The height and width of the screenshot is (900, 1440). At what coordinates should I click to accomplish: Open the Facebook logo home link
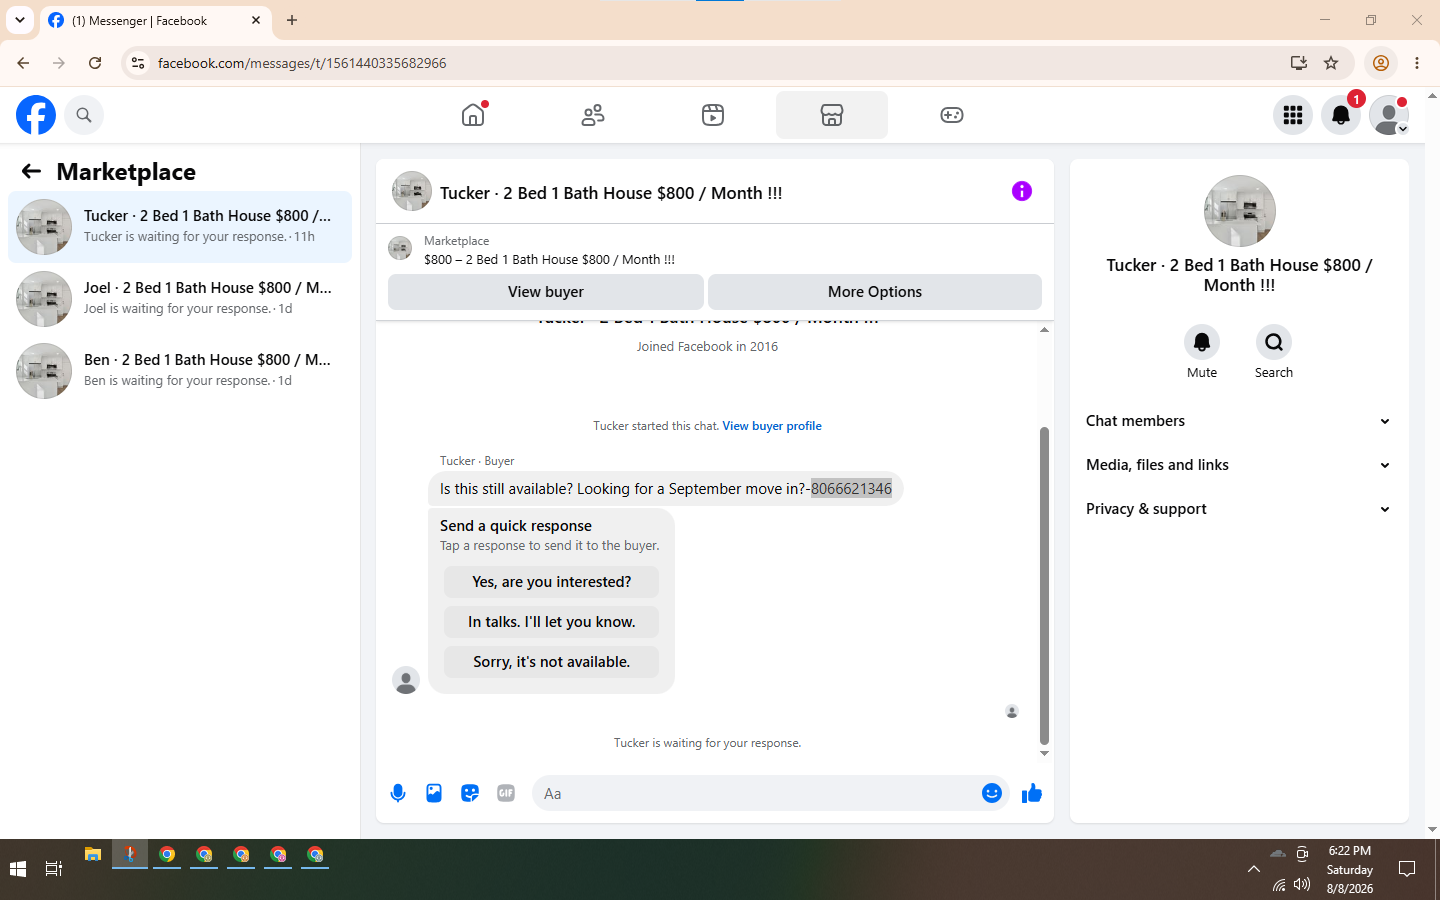point(36,115)
